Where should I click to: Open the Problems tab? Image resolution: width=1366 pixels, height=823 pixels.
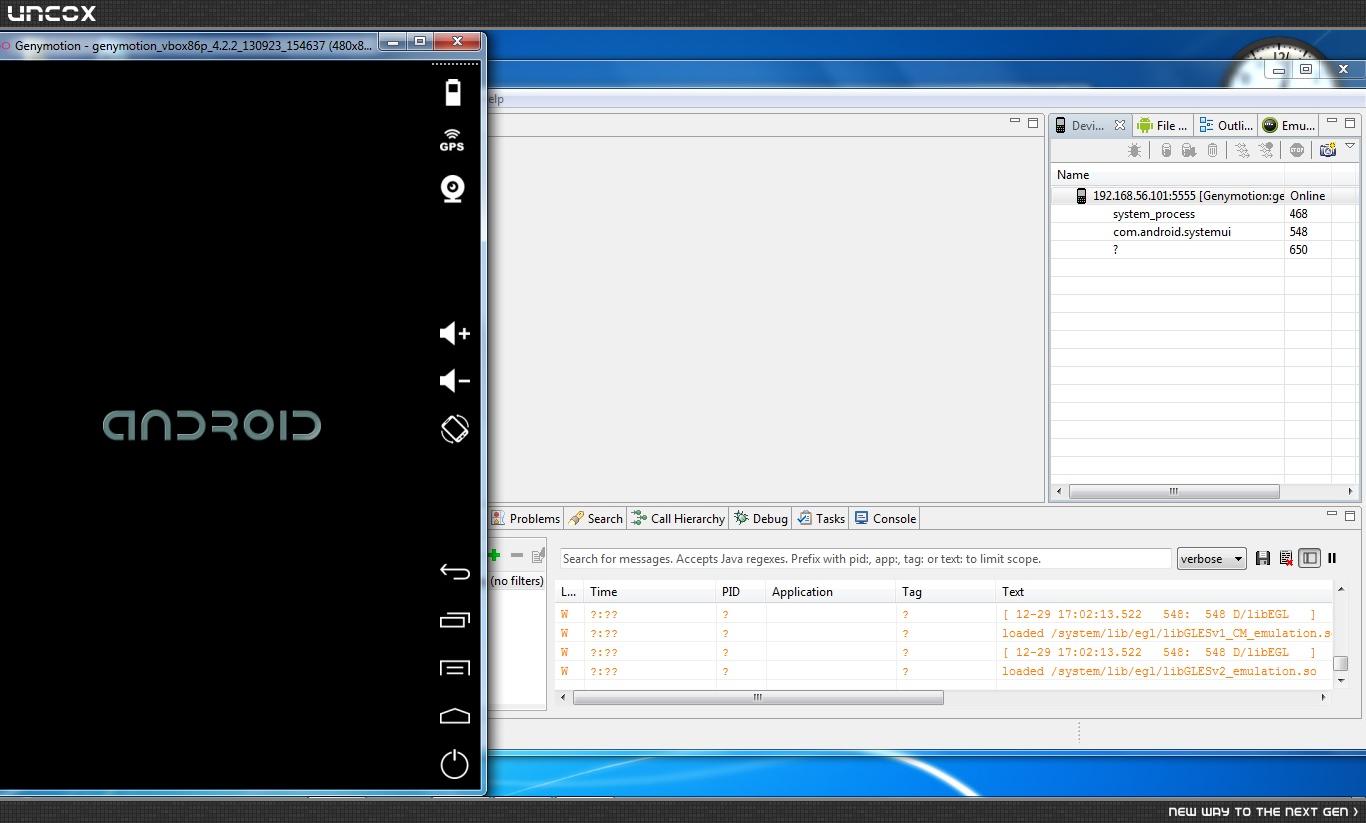point(525,518)
